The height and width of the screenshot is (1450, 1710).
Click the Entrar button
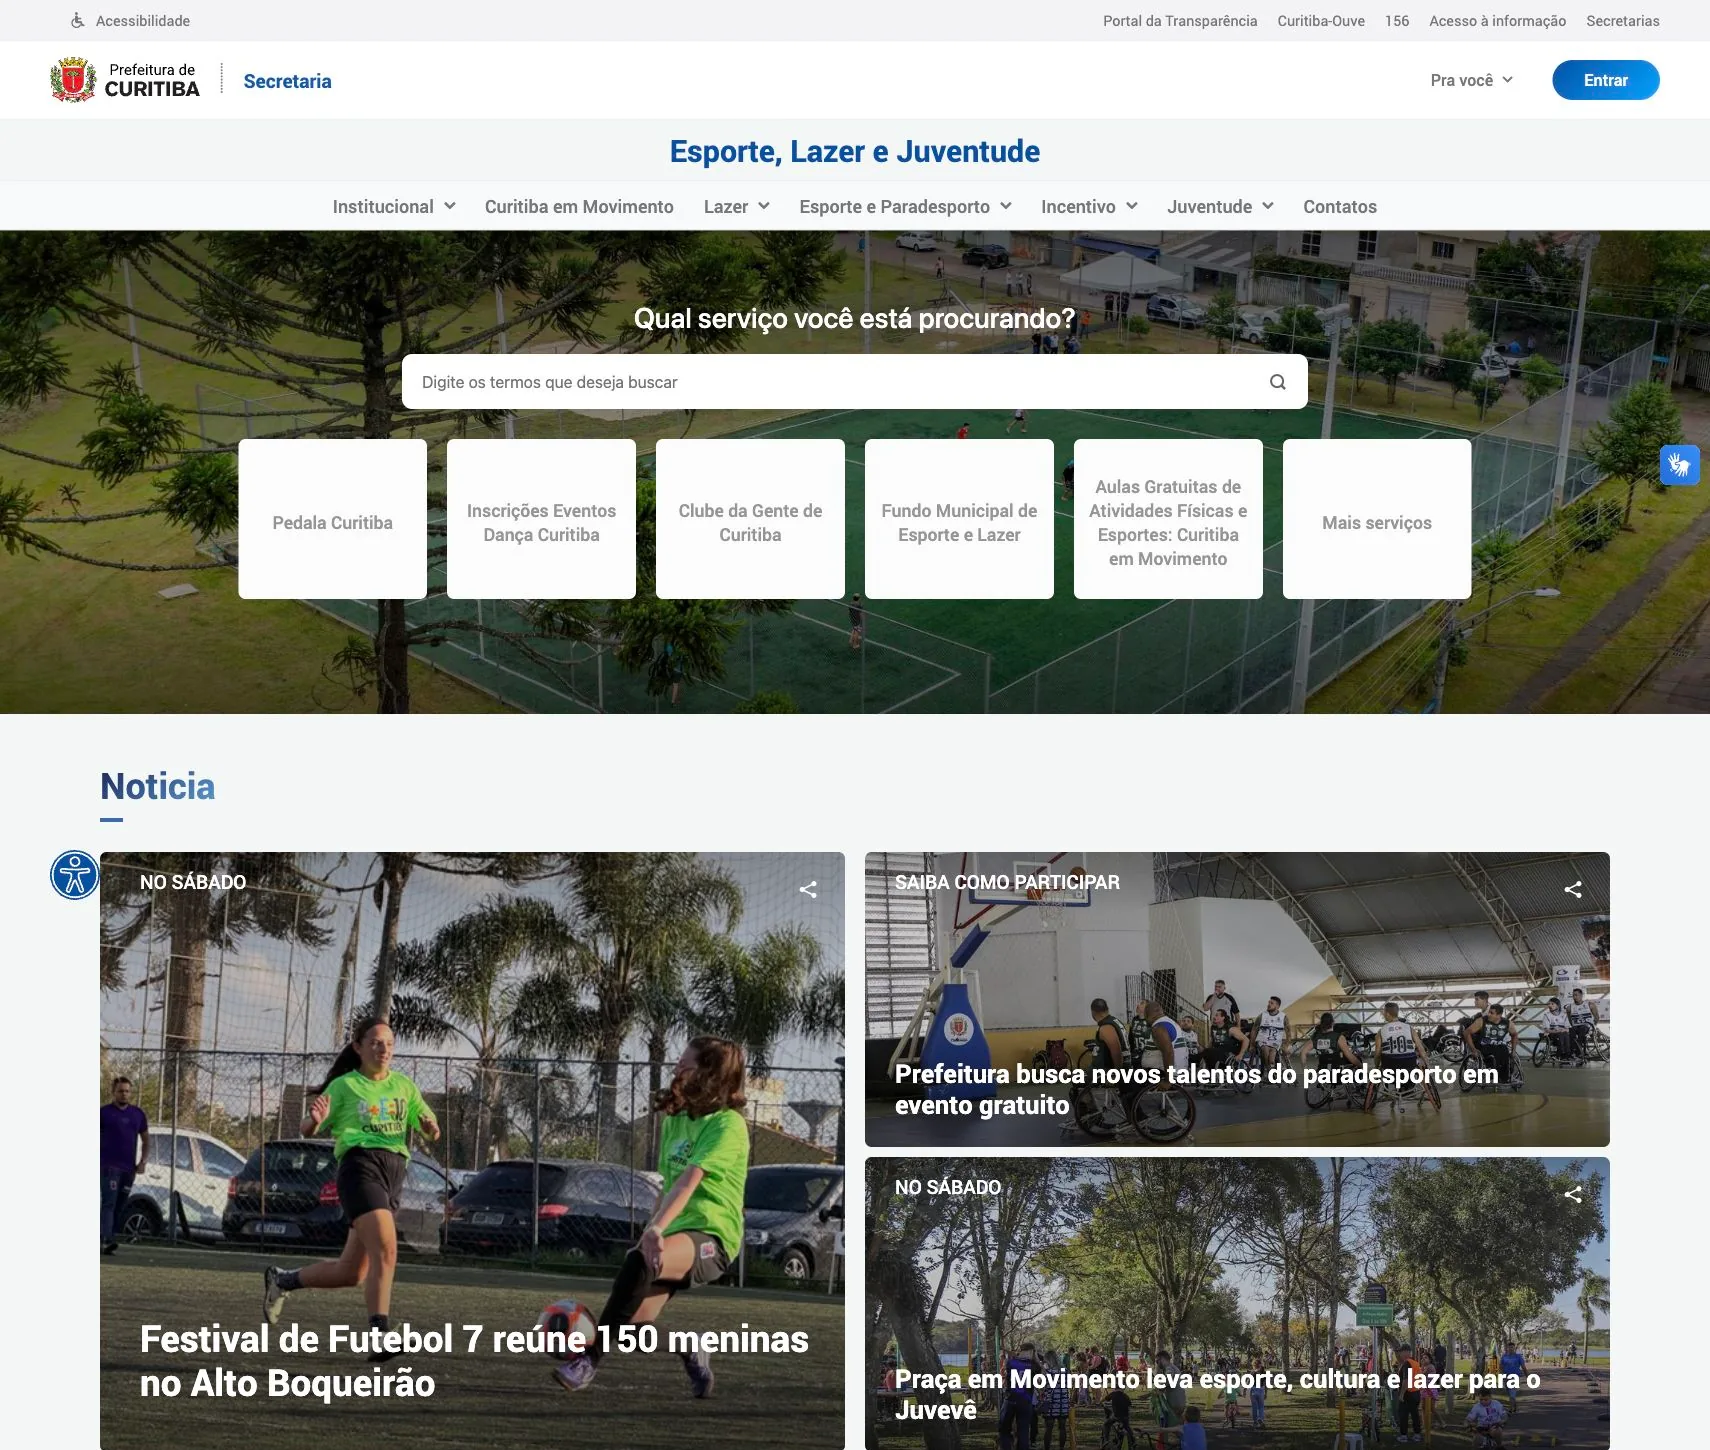(1606, 80)
